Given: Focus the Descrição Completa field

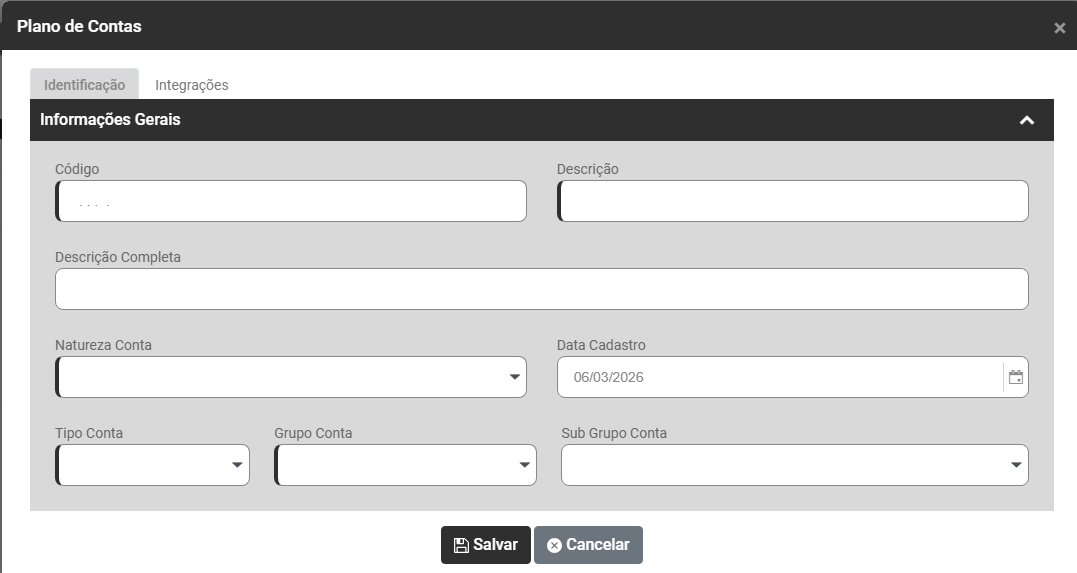Looking at the screenshot, I should (541, 289).
